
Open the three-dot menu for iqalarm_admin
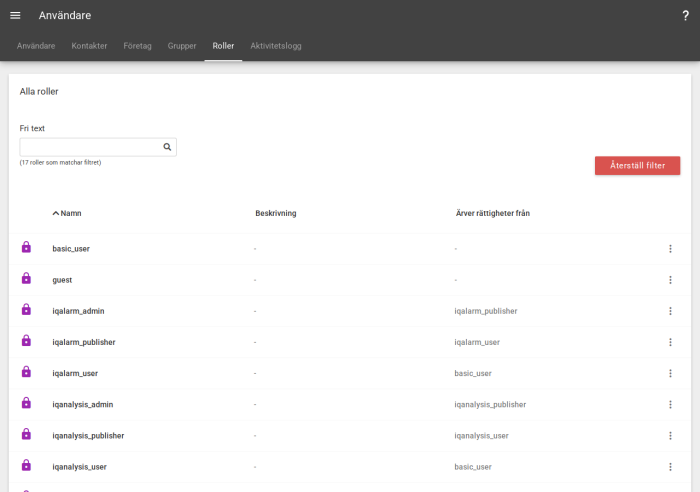tap(670, 311)
